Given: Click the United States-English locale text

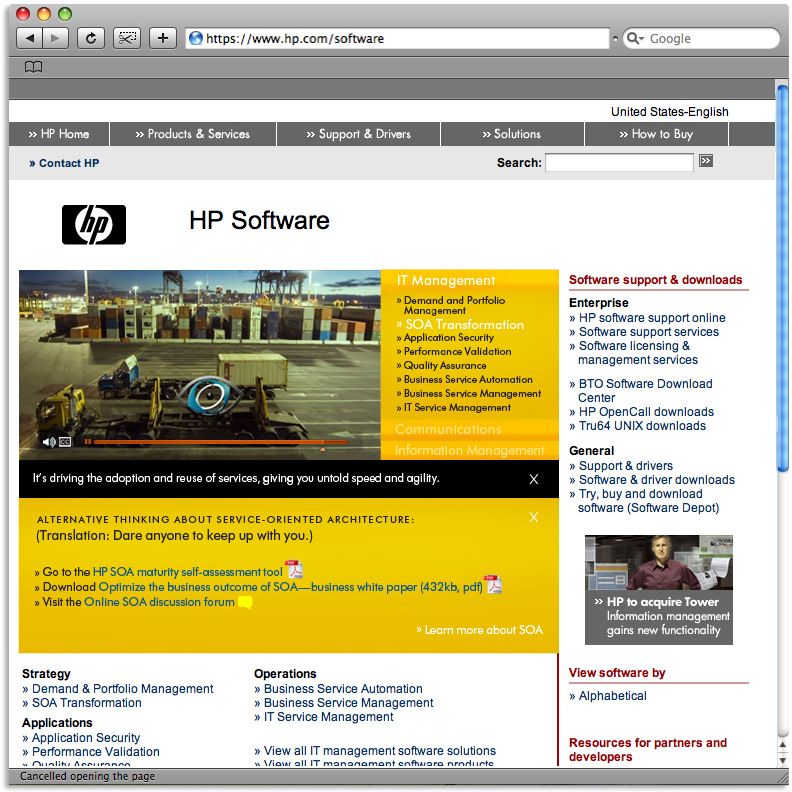Looking at the screenshot, I should pos(669,112).
